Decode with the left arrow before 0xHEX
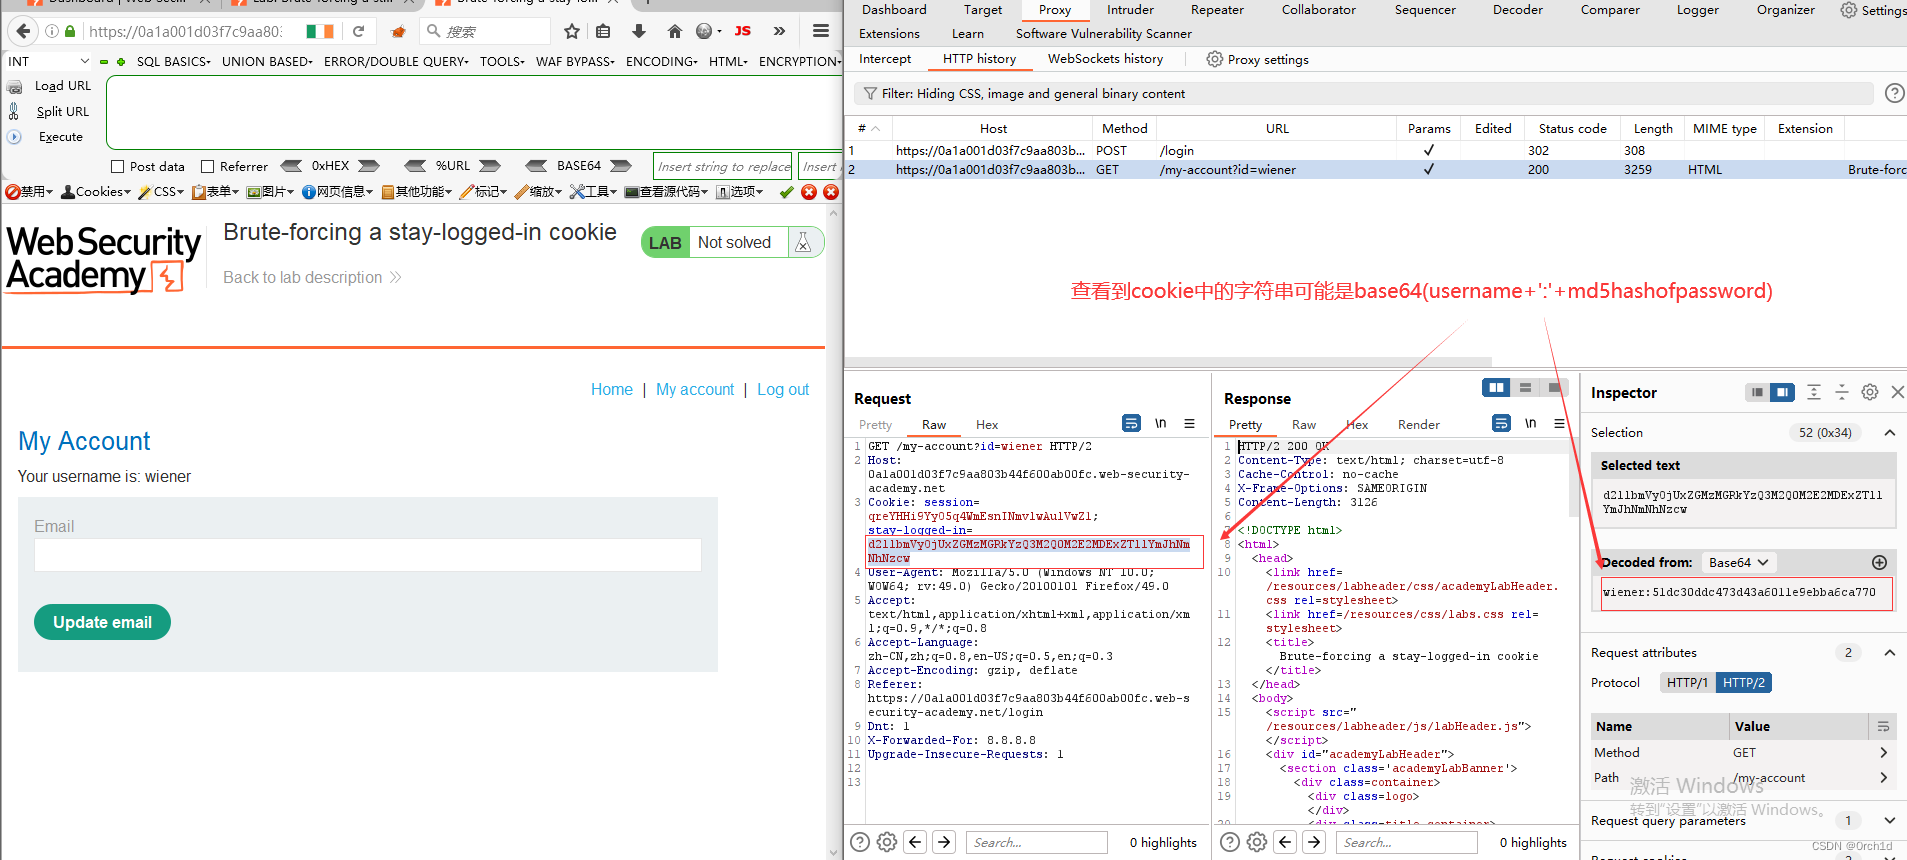The image size is (1907, 860). click(291, 166)
